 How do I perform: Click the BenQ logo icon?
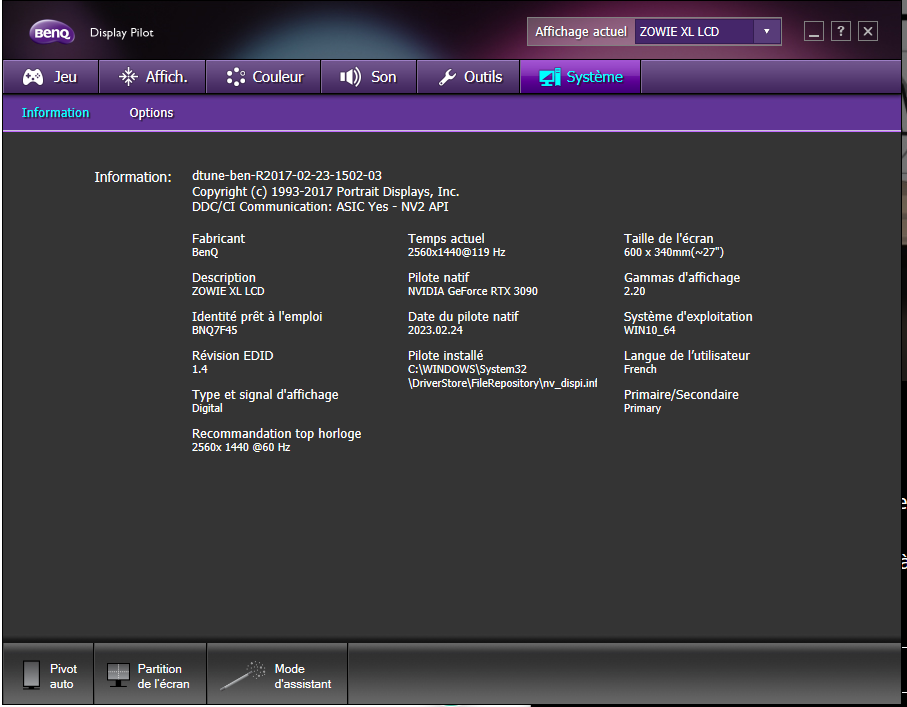tap(52, 32)
